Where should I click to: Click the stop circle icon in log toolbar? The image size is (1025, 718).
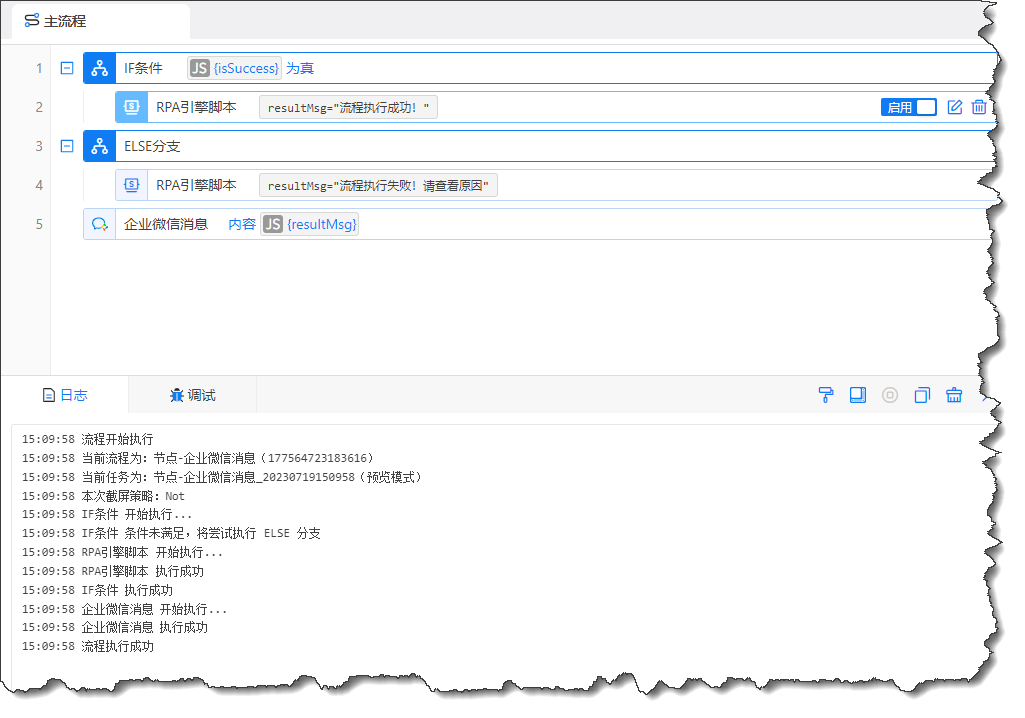coord(890,395)
